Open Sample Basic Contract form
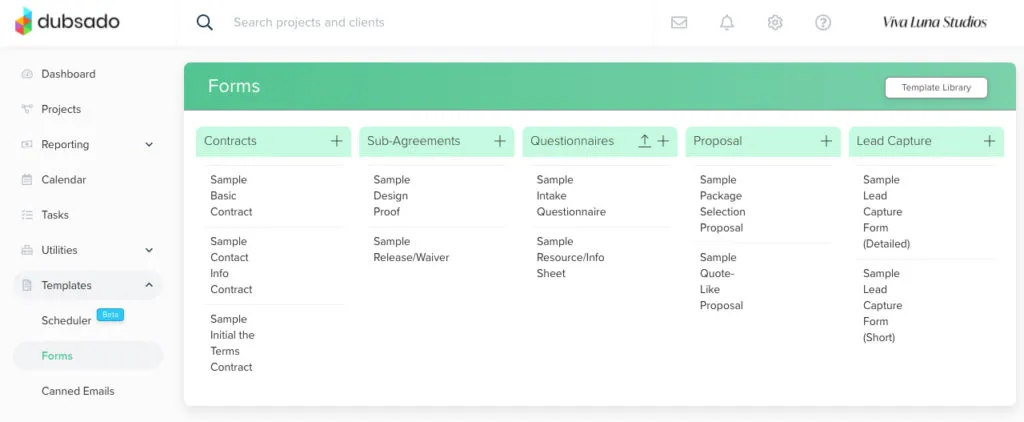 click(x=231, y=196)
